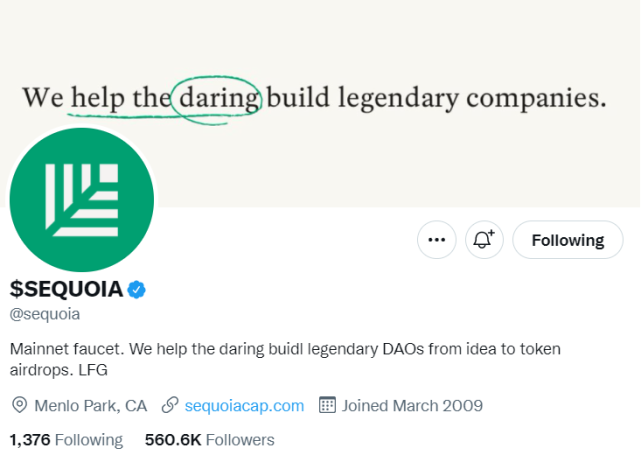Click the Menlo Park, CA location text

pos(90,405)
